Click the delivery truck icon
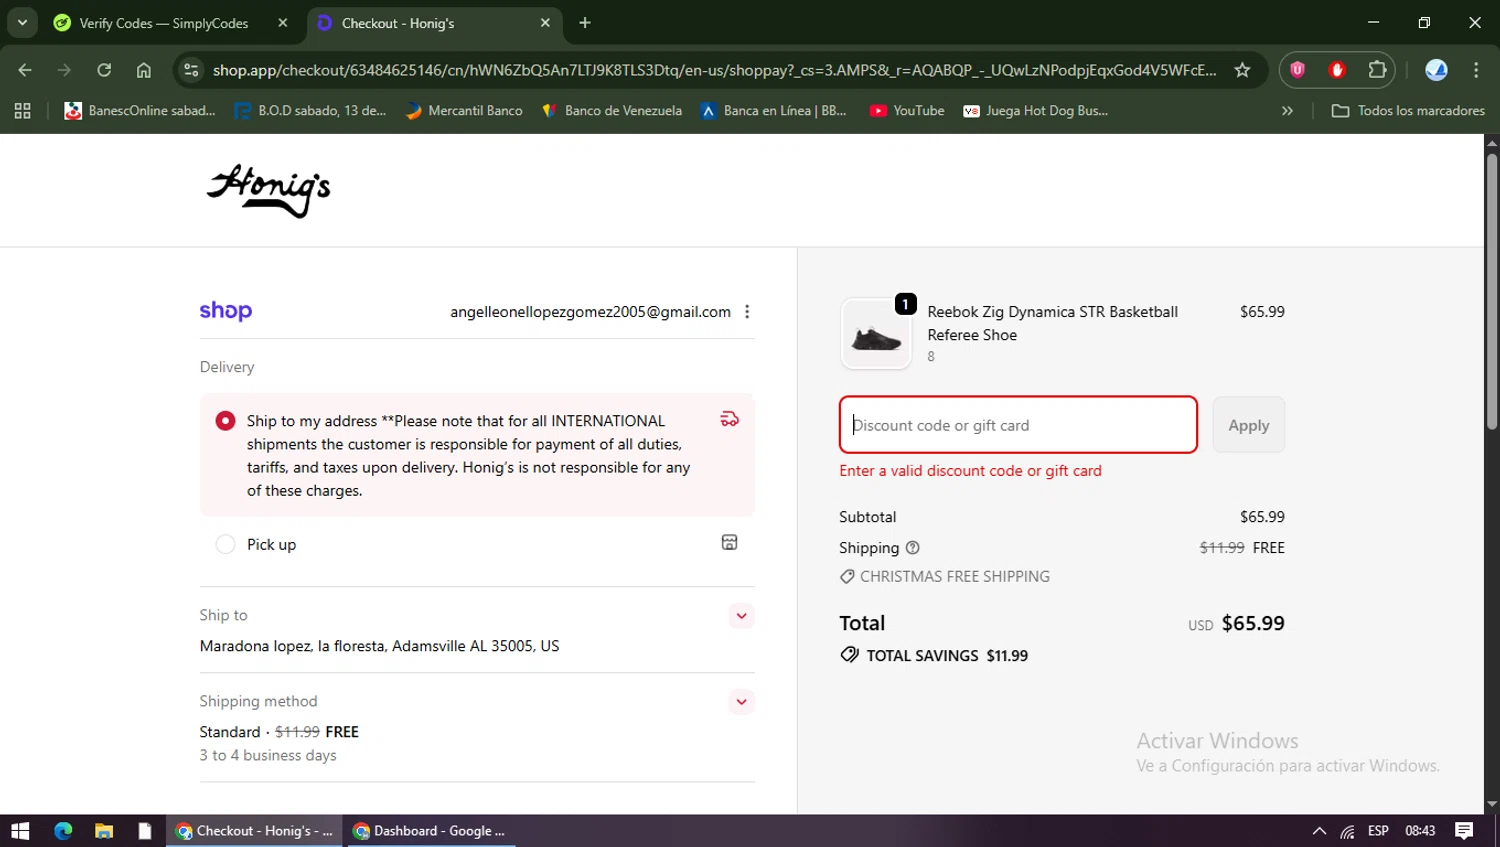1500x847 pixels. click(730, 419)
